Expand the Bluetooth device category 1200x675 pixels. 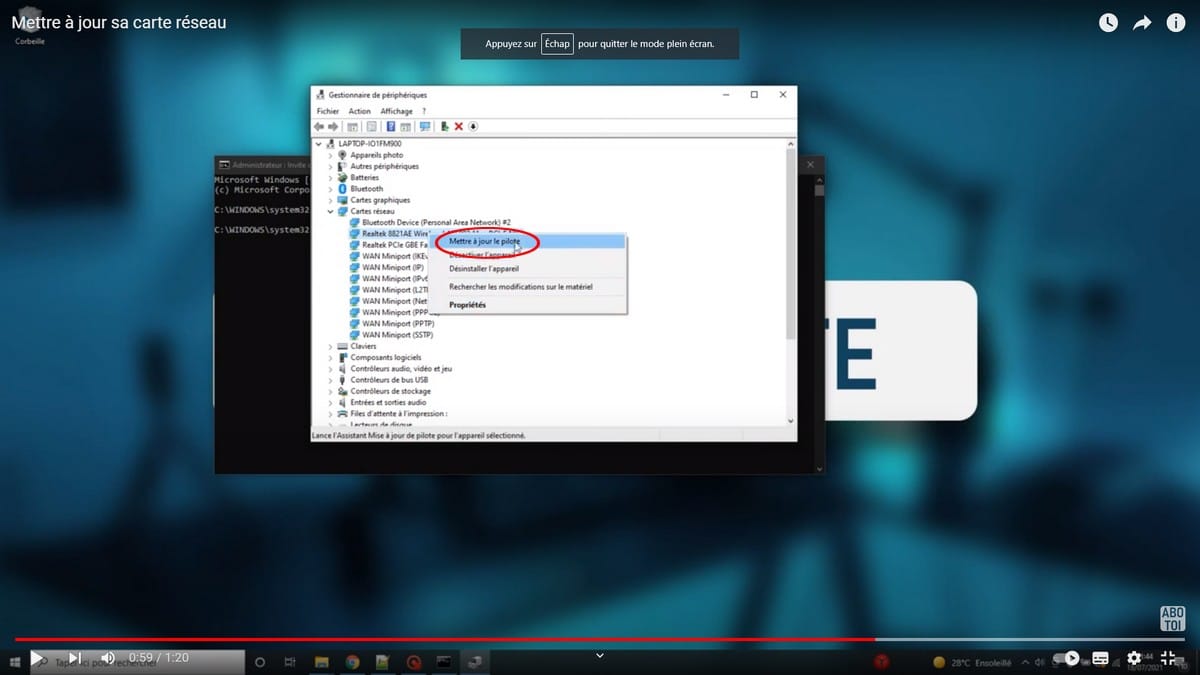[x=331, y=189]
